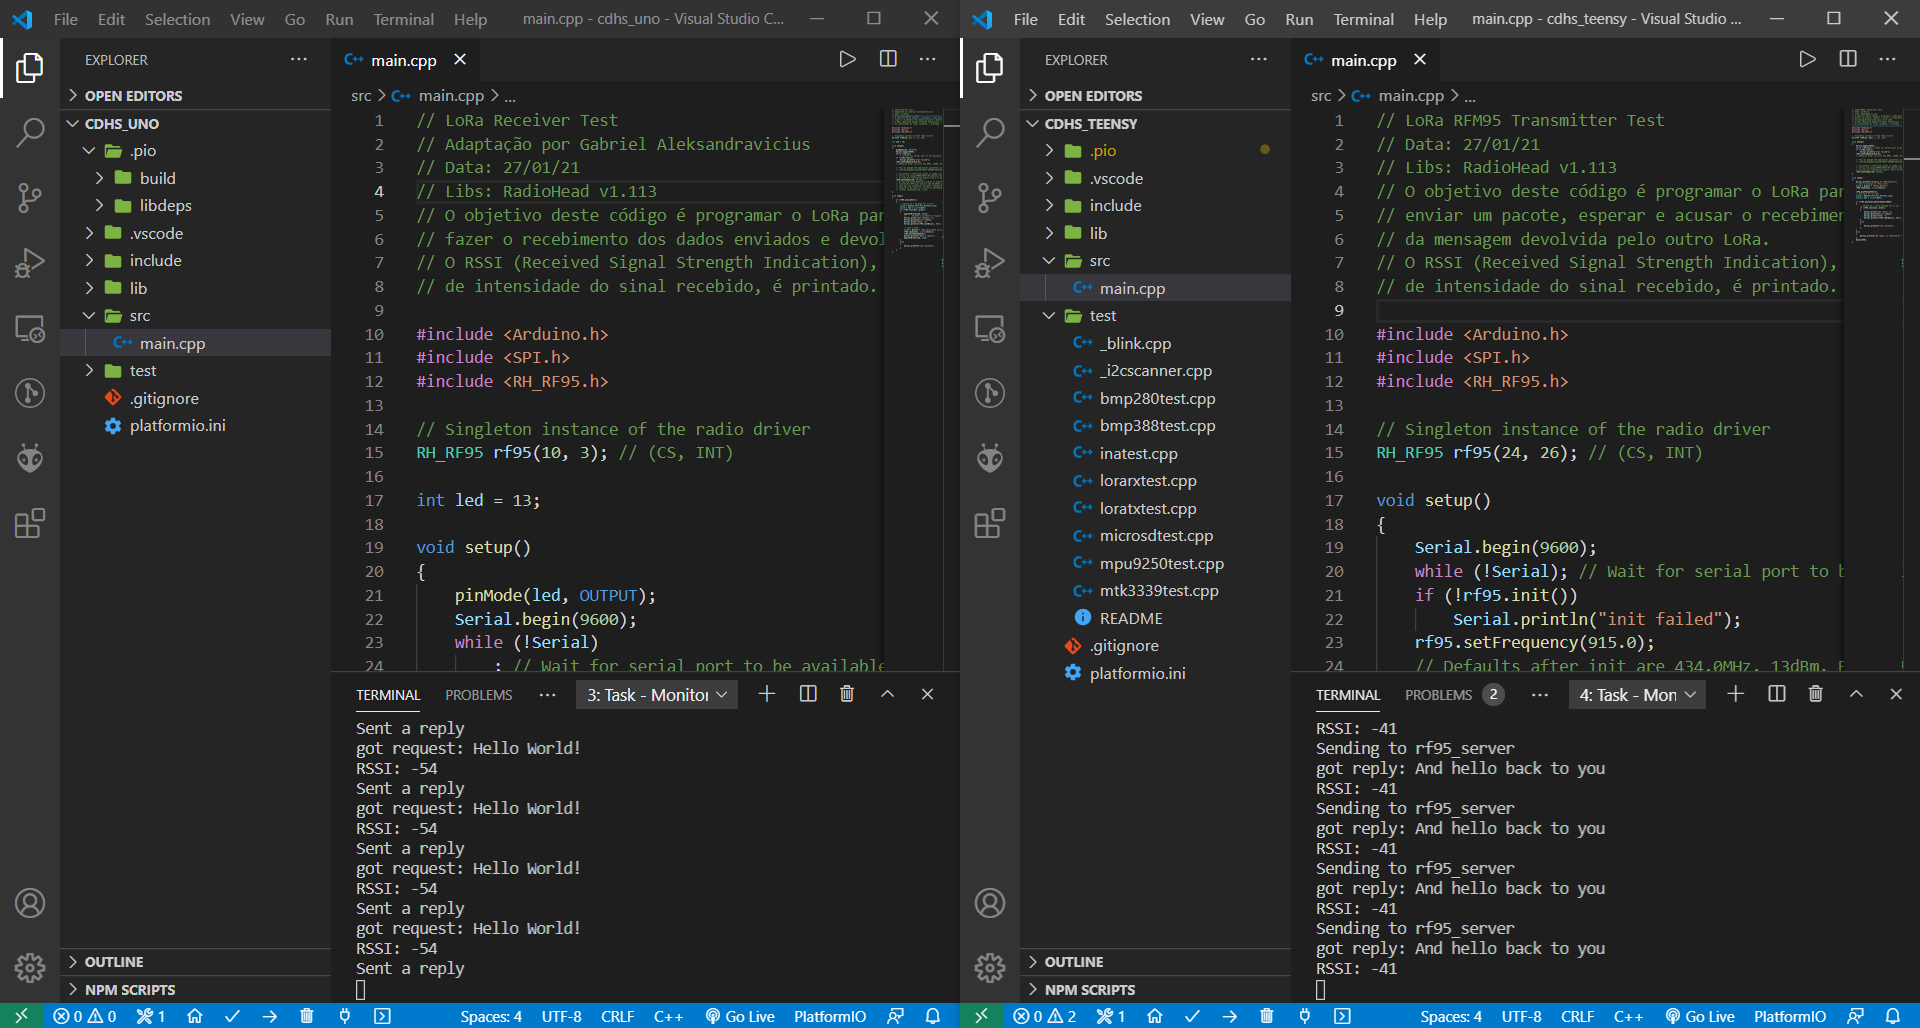
Task: Open Accounts icon in left window
Action: click(x=30, y=903)
